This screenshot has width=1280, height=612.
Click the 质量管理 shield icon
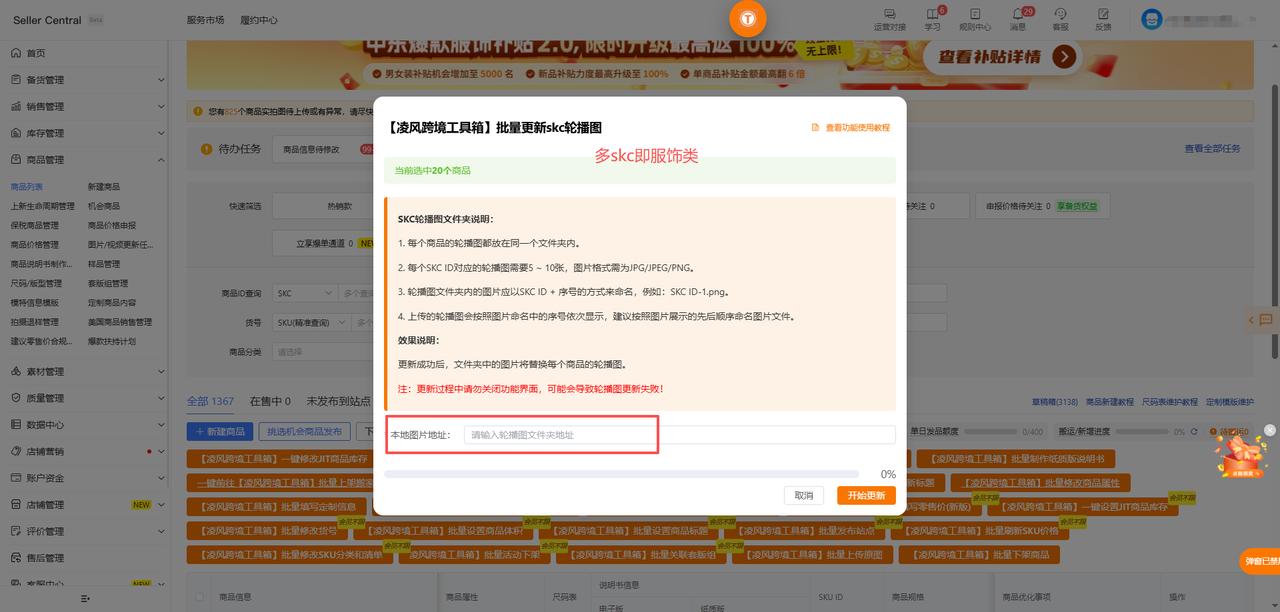coord(16,398)
